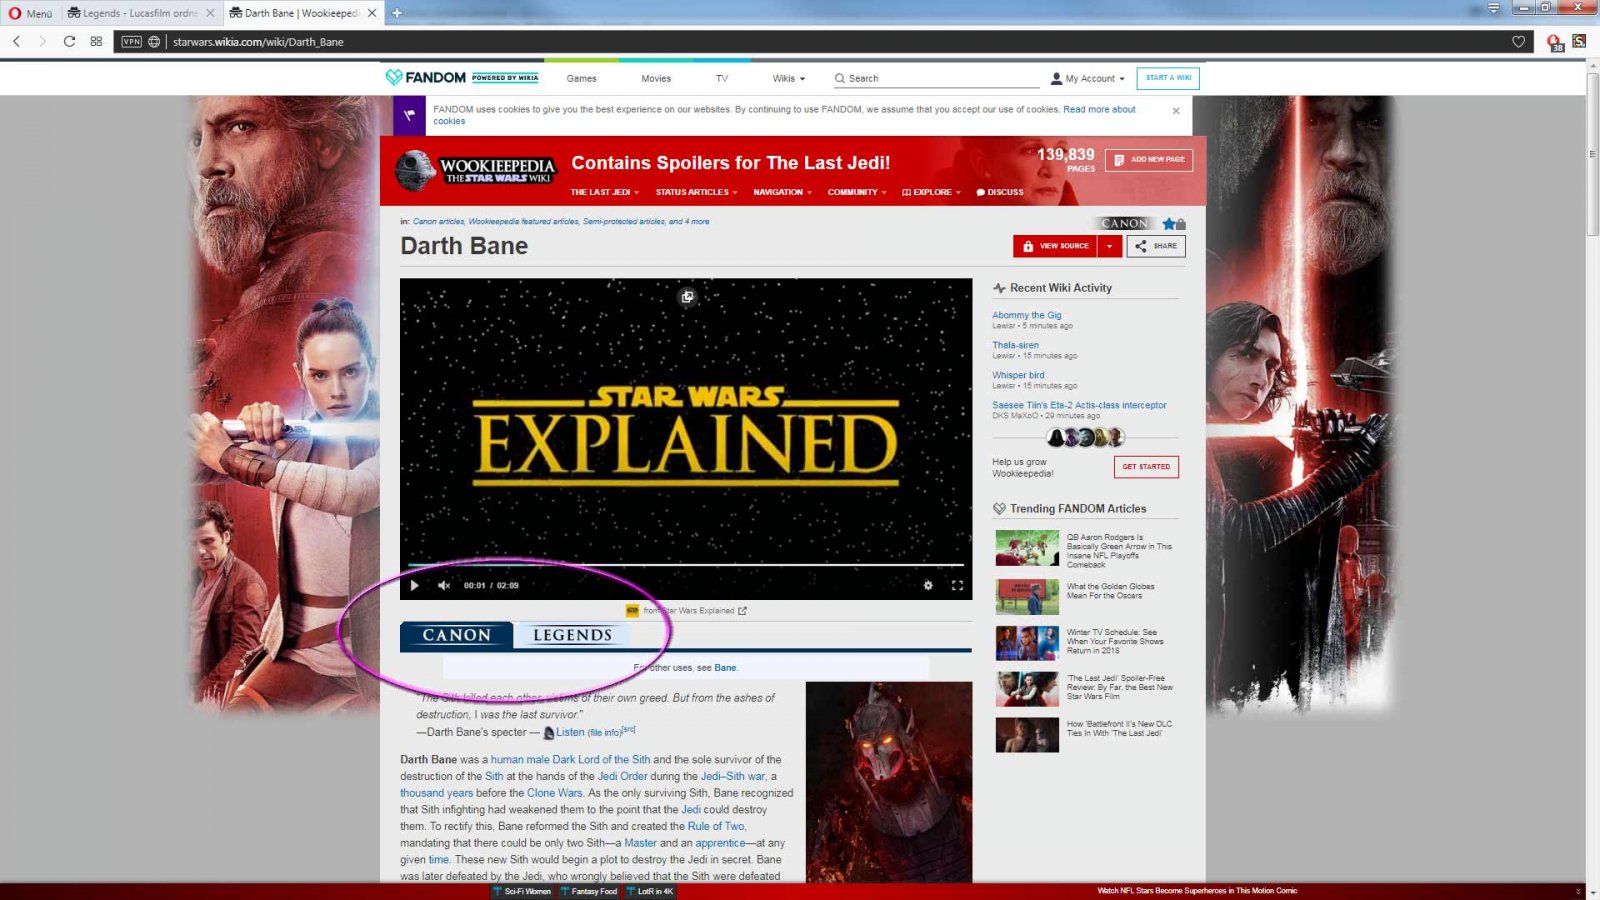Unmute the video volume icon

(444, 586)
